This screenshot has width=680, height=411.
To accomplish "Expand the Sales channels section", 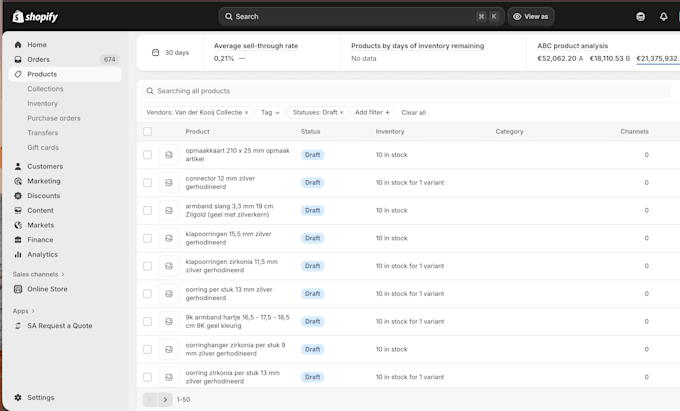I will pos(39,274).
